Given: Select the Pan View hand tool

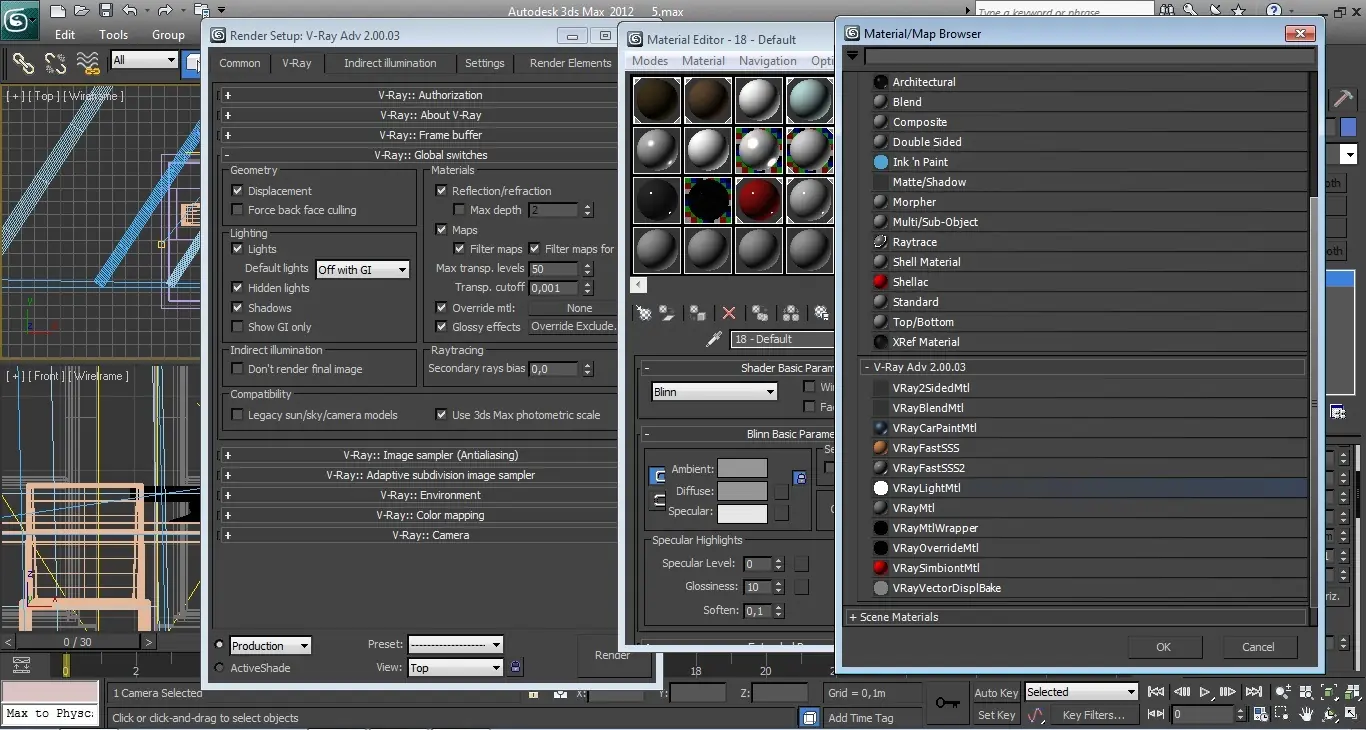Looking at the screenshot, I should pyautogui.click(x=1306, y=714).
